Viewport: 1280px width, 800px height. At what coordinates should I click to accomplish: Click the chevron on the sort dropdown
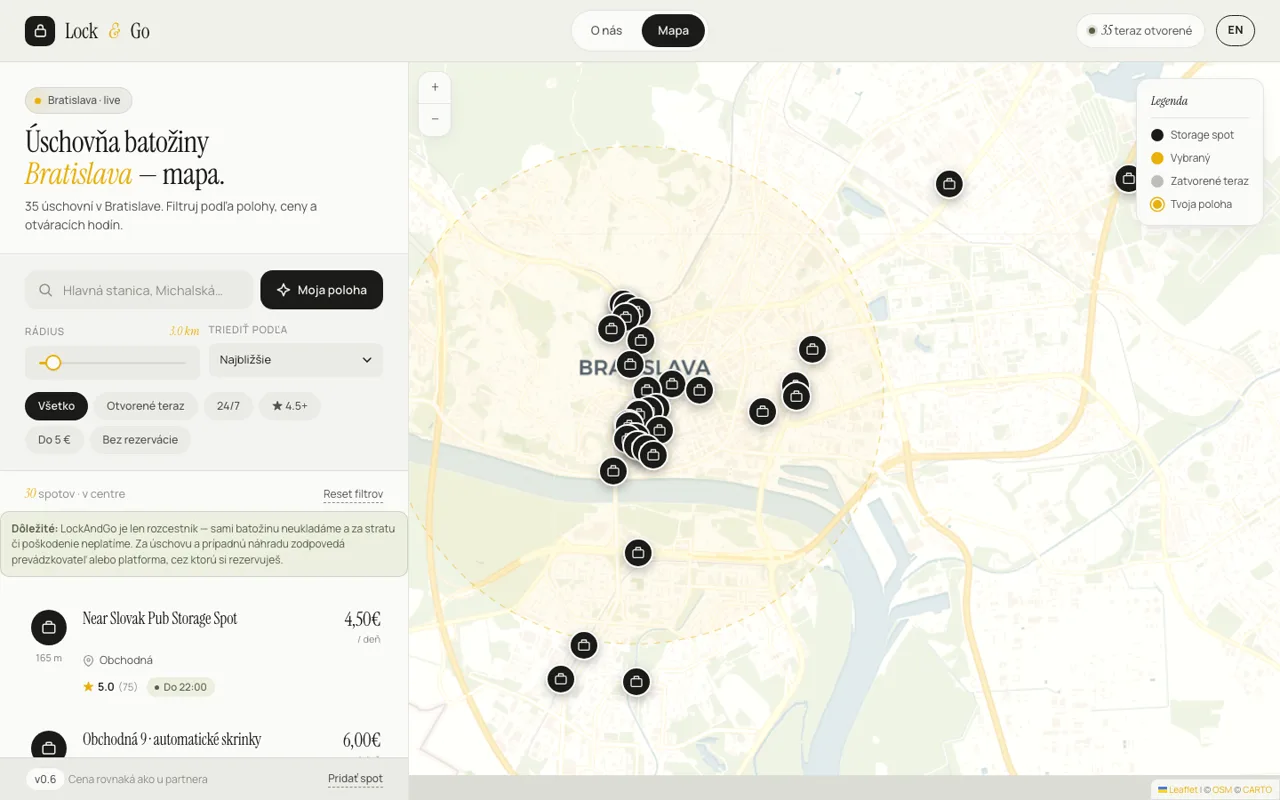(x=367, y=360)
